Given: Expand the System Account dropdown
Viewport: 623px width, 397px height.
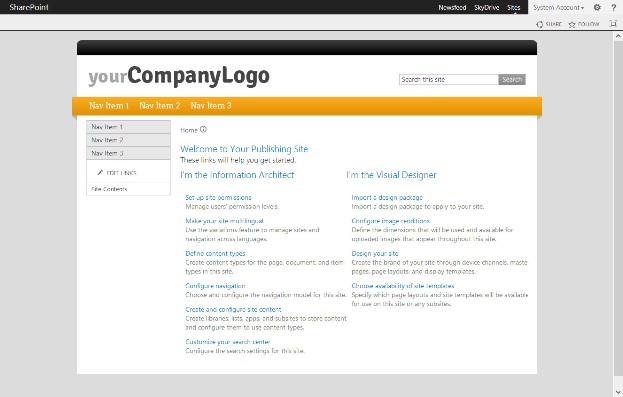Looking at the screenshot, I should click(559, 8).
